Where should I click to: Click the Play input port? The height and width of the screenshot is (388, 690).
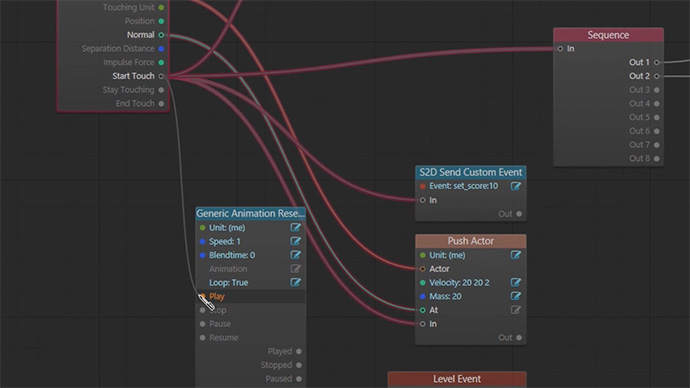(202, 296)
